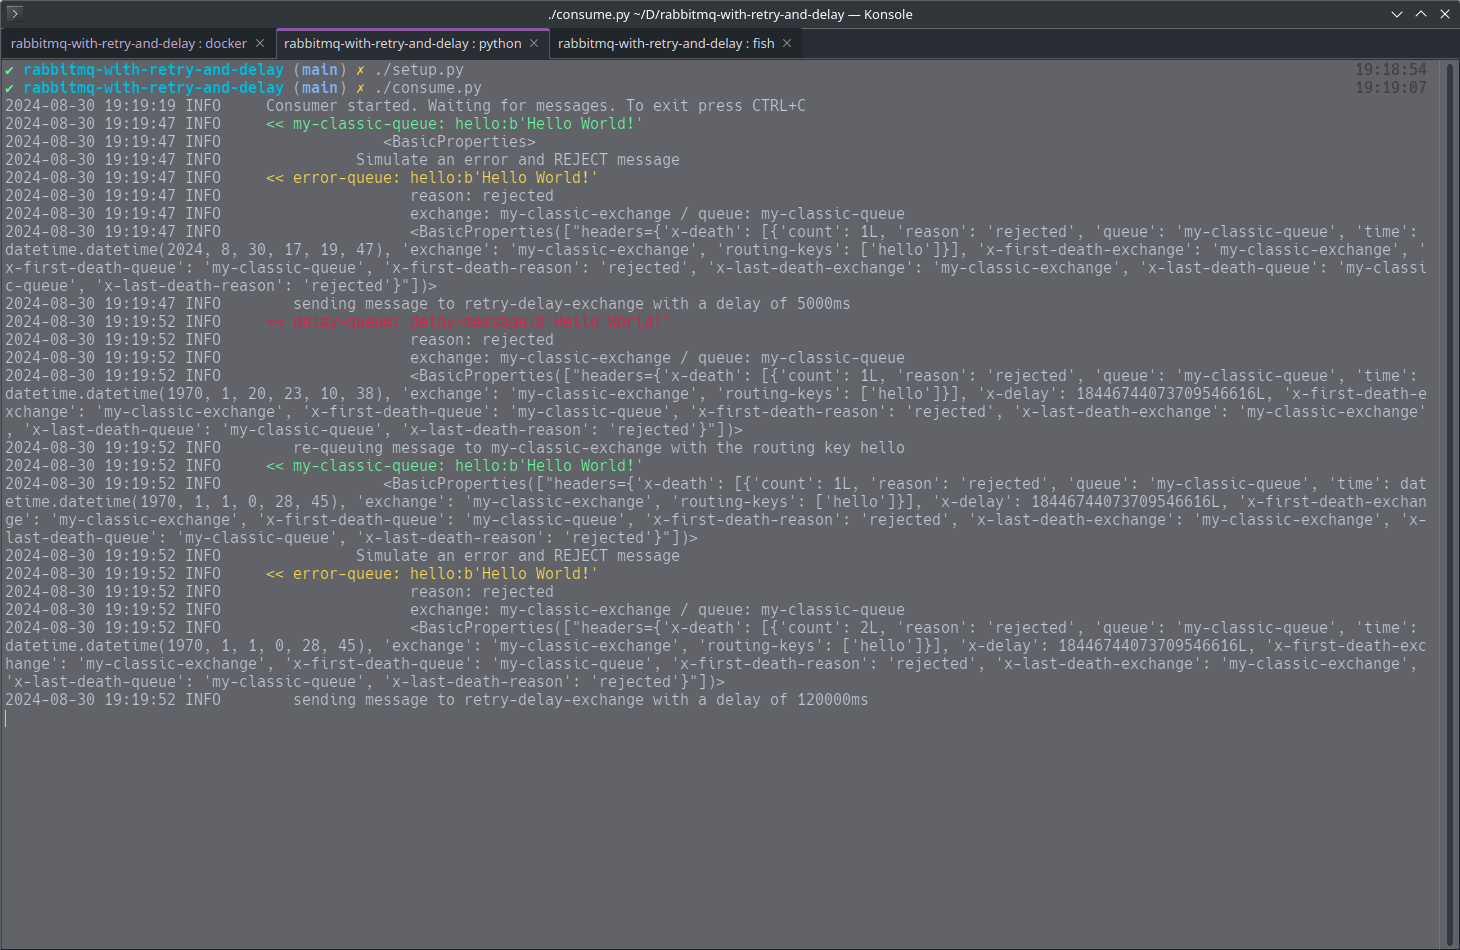Click 're-queuing message to my-classic-exchange' line
This screenshot has width=1460, height=950.
pos(599,448)
